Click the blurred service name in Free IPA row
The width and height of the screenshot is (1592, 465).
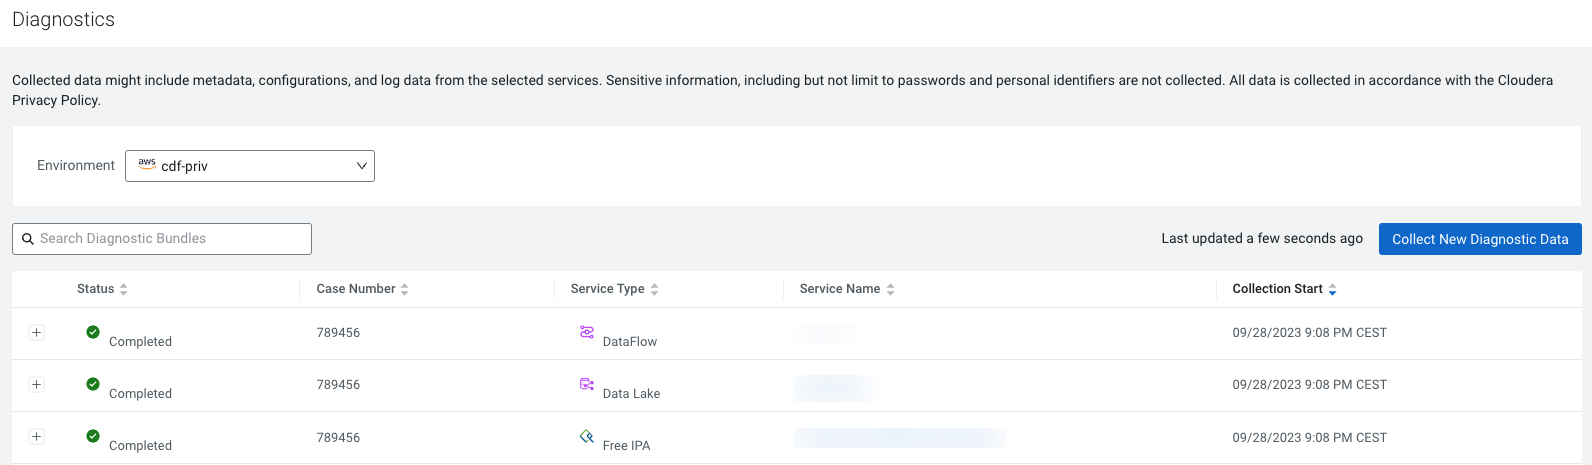pos(900,437)
